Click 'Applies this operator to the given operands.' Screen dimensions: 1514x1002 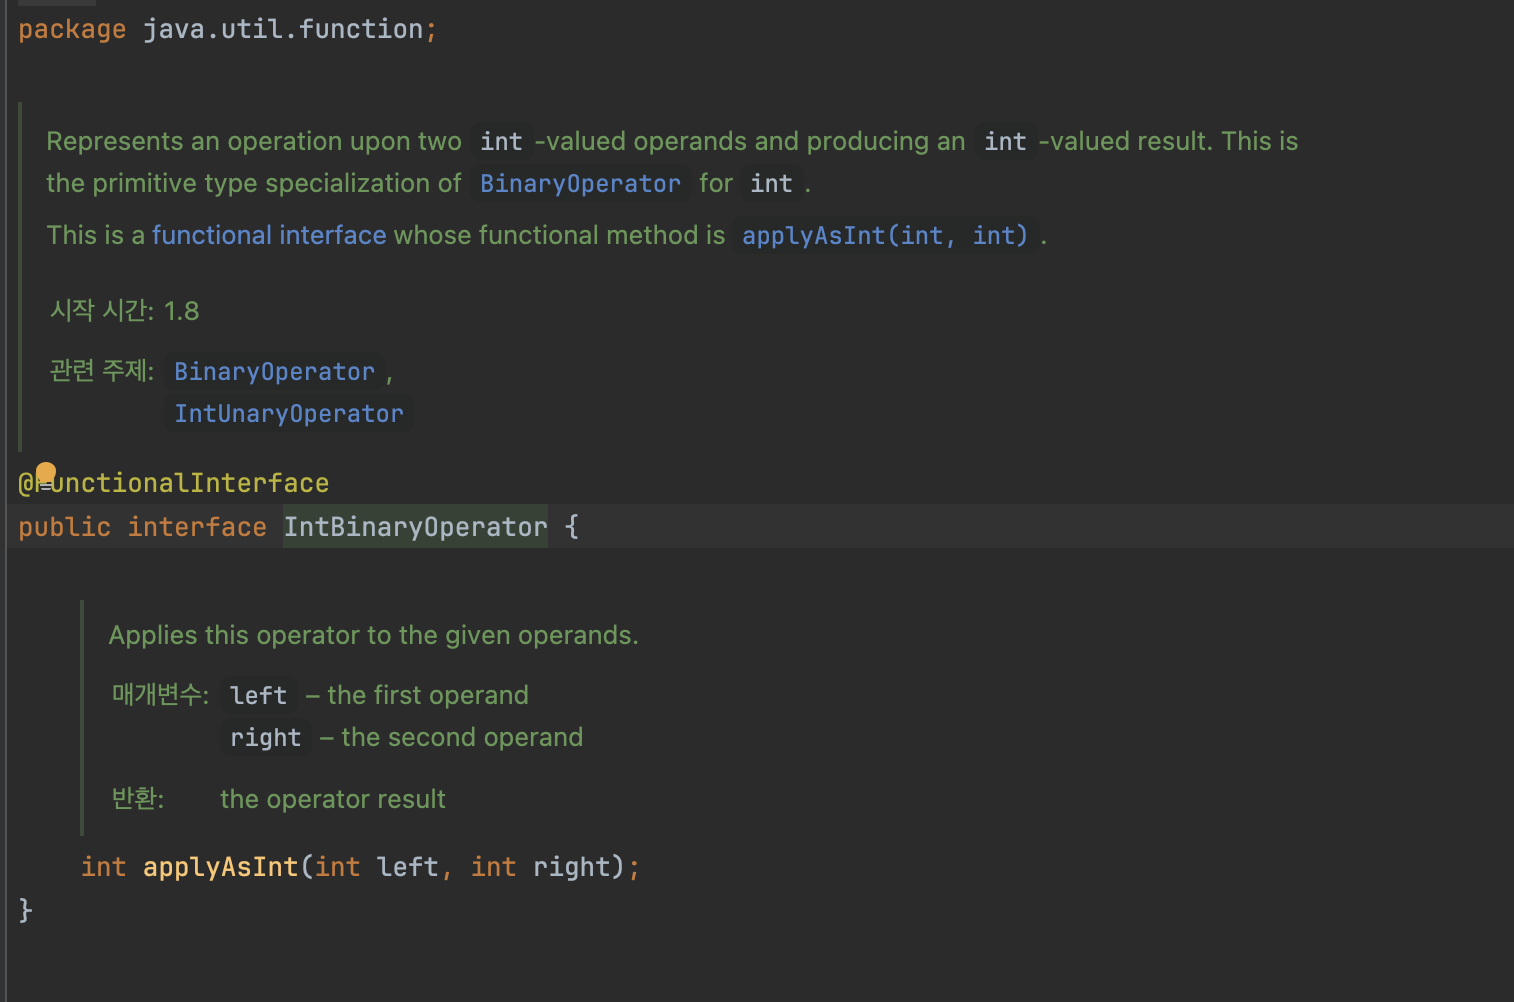pyautogui.click(x=373, y=635)
